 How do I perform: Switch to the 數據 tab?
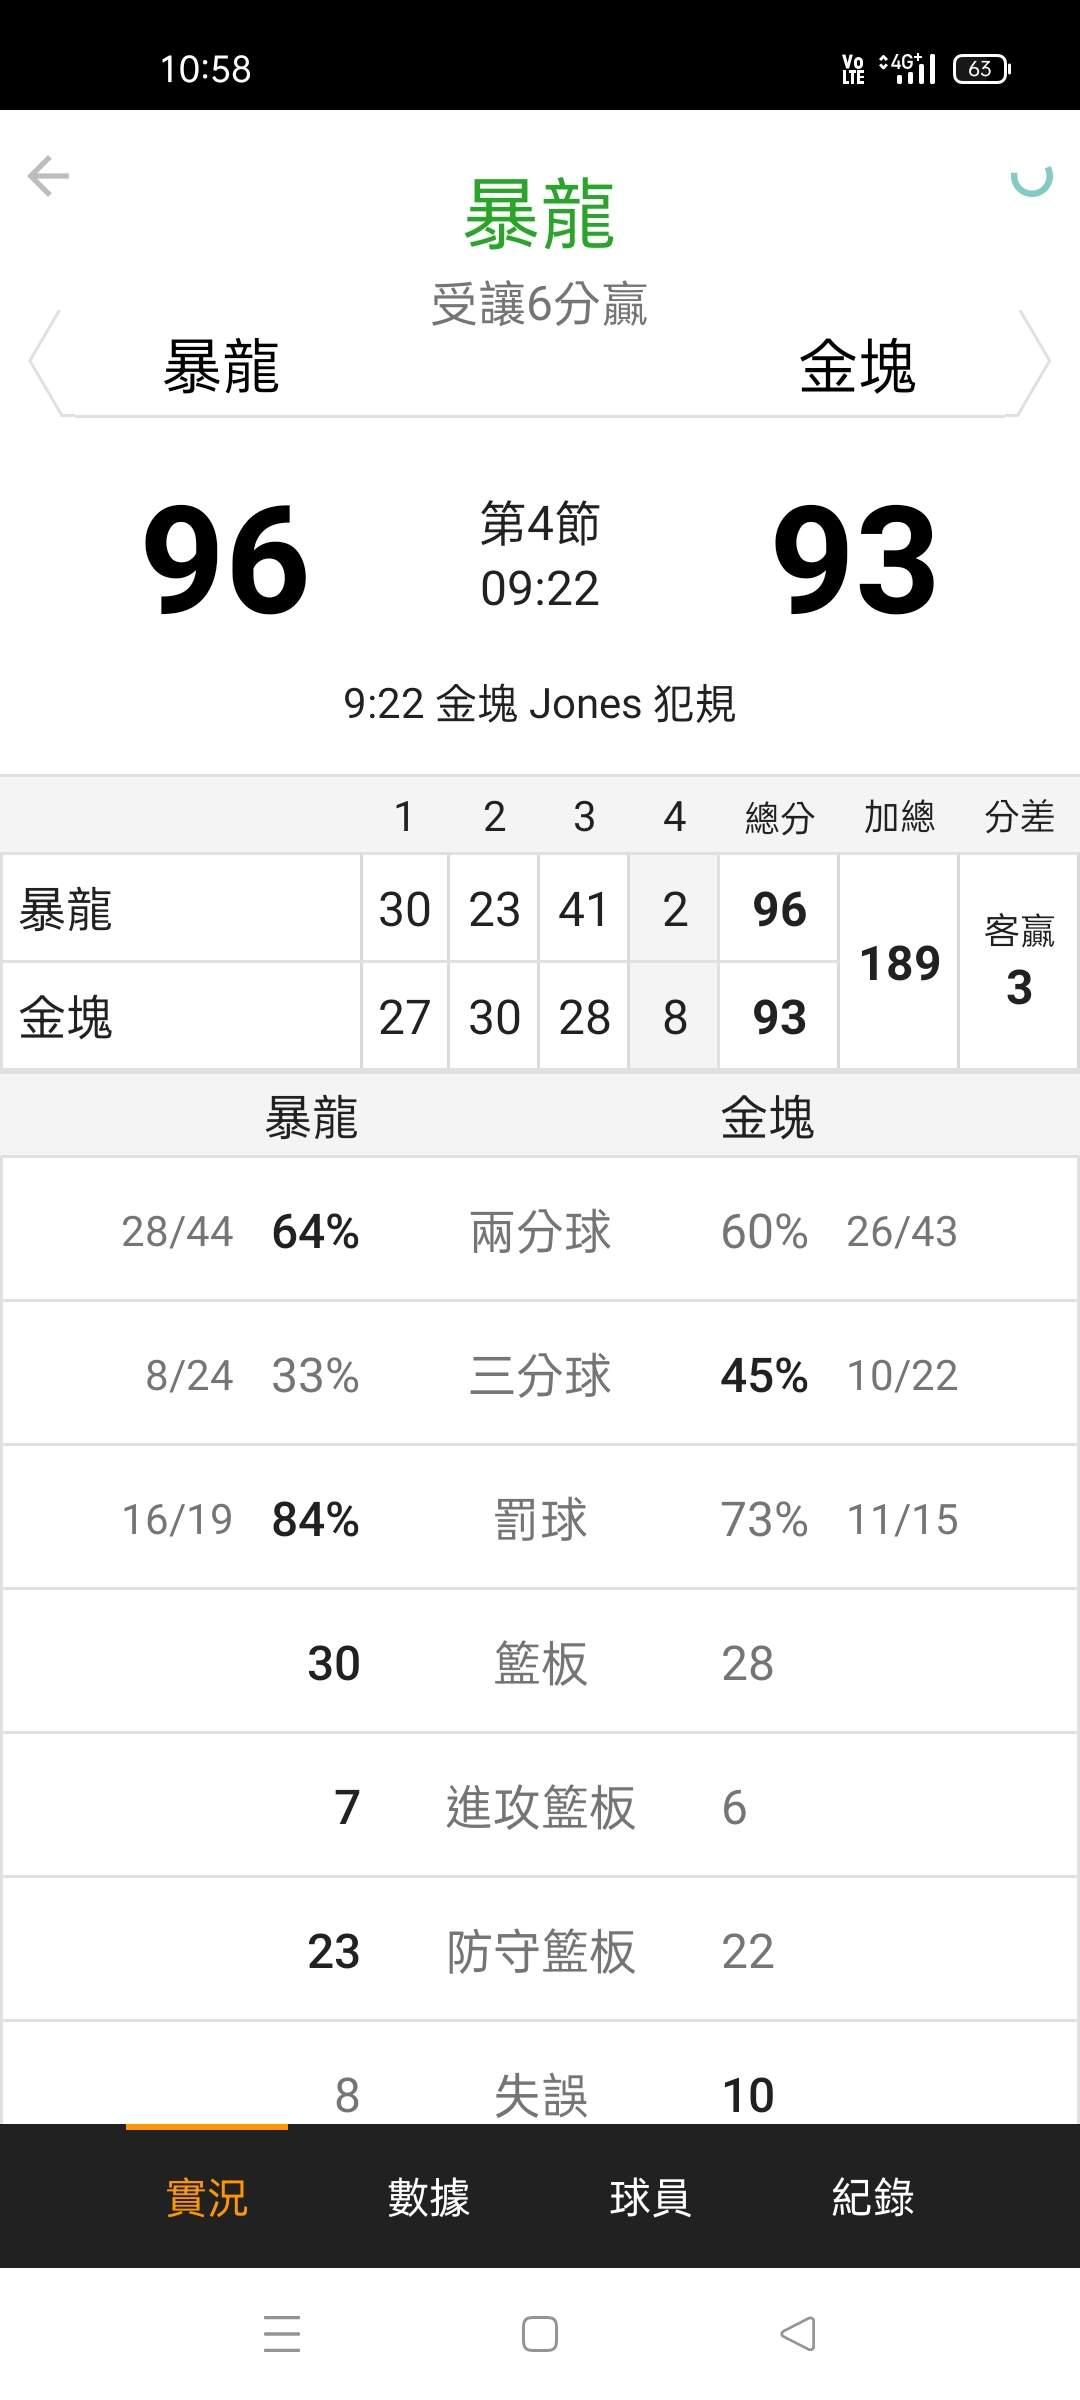(429, 2197)
